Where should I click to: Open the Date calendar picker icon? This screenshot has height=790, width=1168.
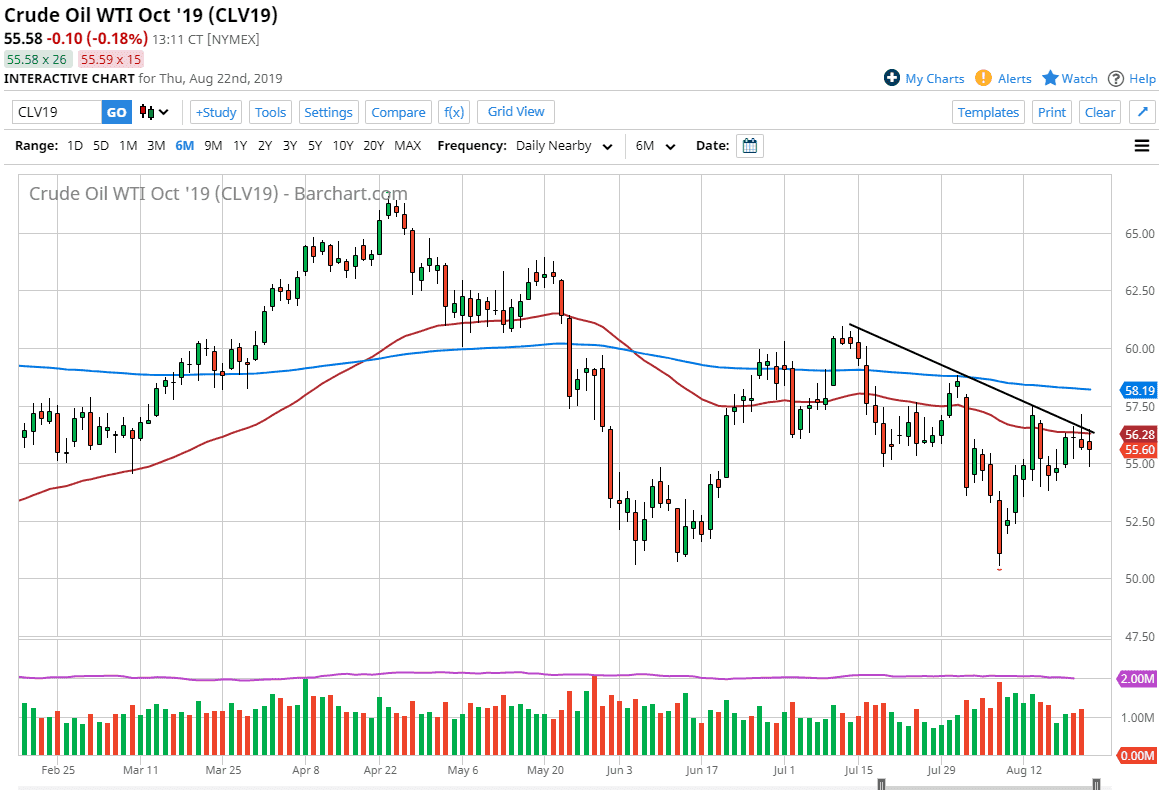pyautogui.click(x=750, y=145)
